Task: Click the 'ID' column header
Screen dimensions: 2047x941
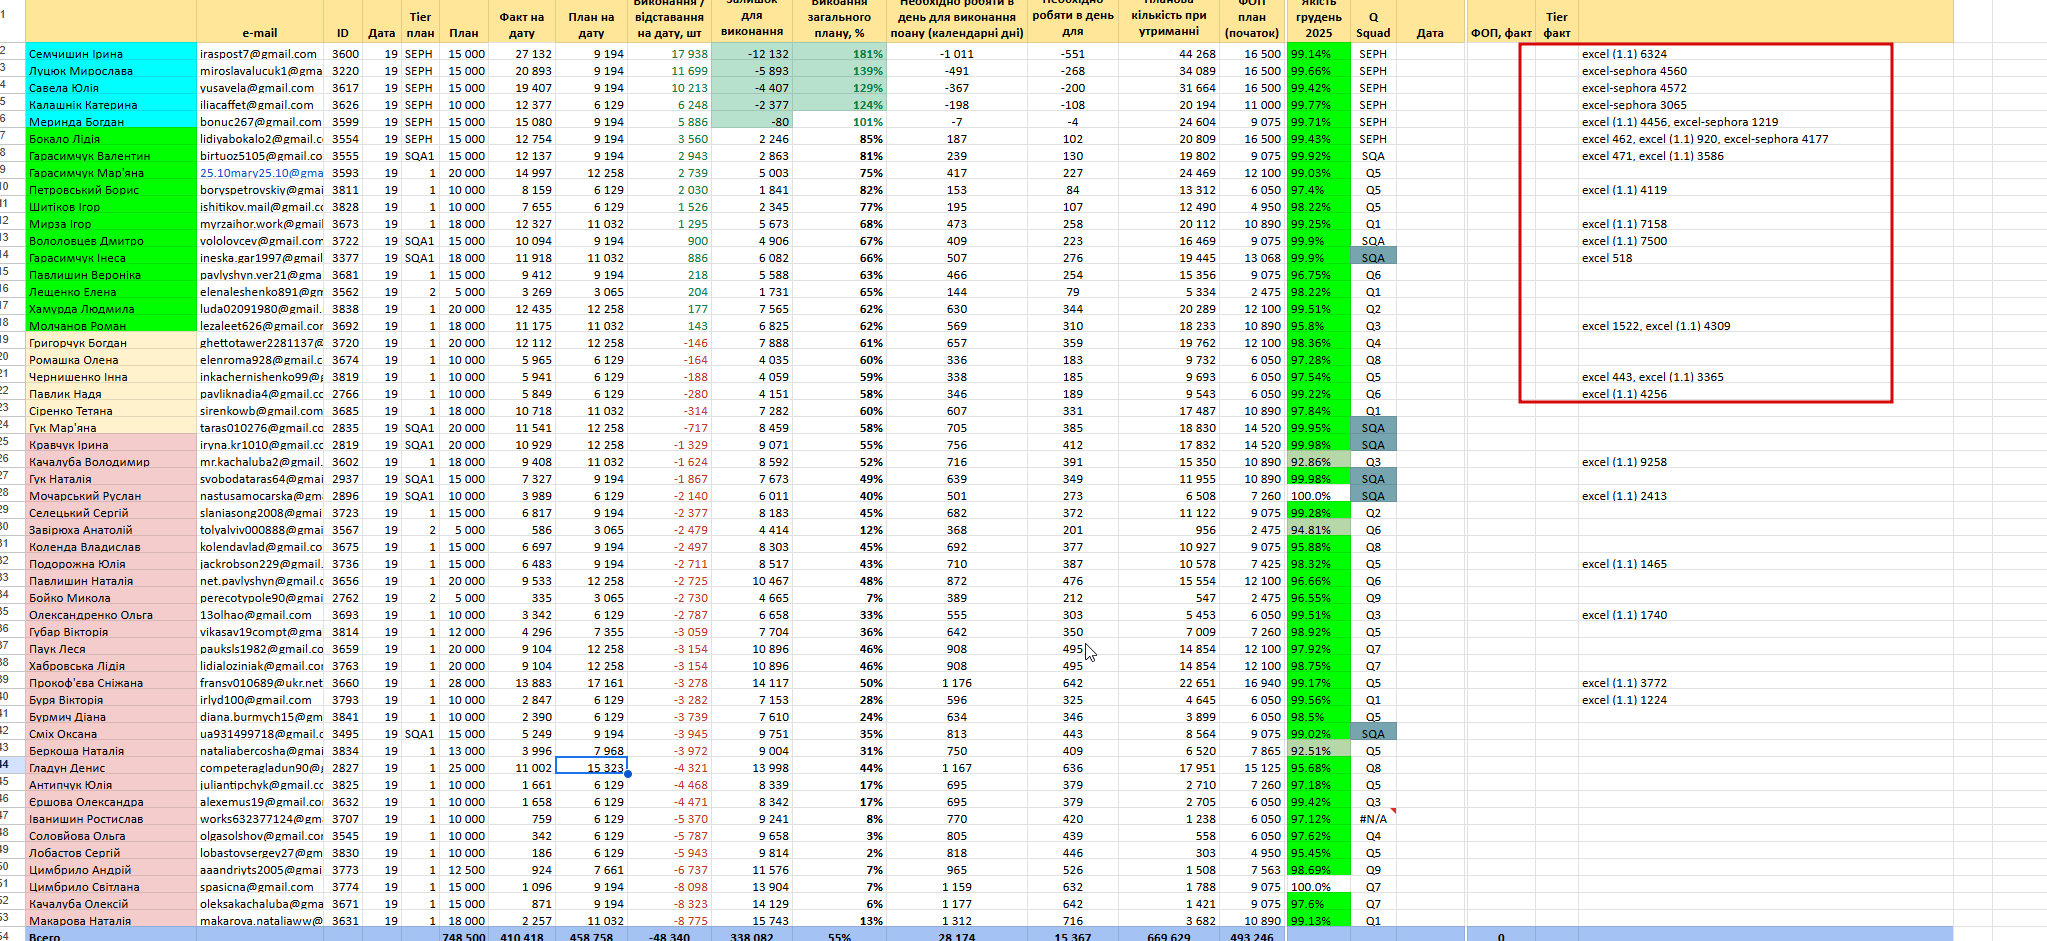Action: coord(342,33)
